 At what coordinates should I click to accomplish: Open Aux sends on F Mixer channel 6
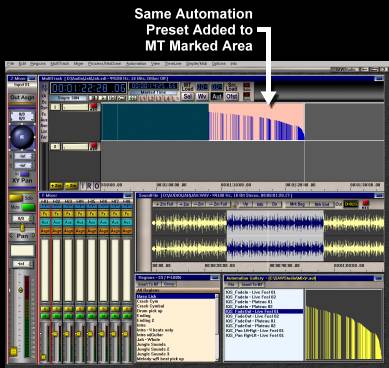coord(103,222)
